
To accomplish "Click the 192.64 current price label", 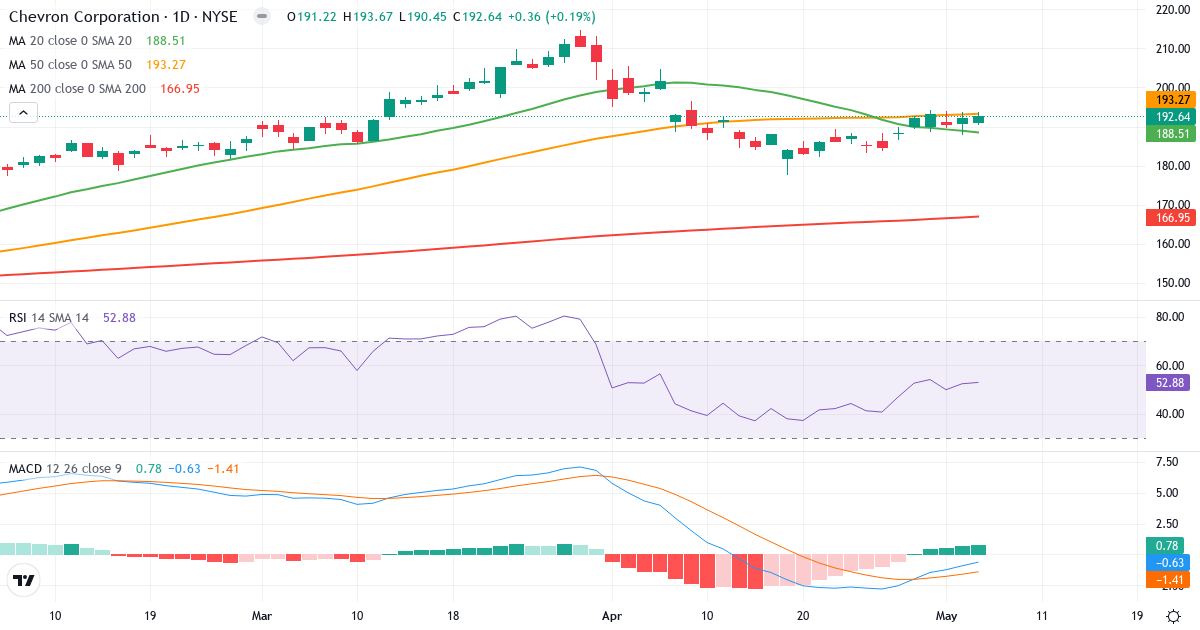I will pos(1170,117).
